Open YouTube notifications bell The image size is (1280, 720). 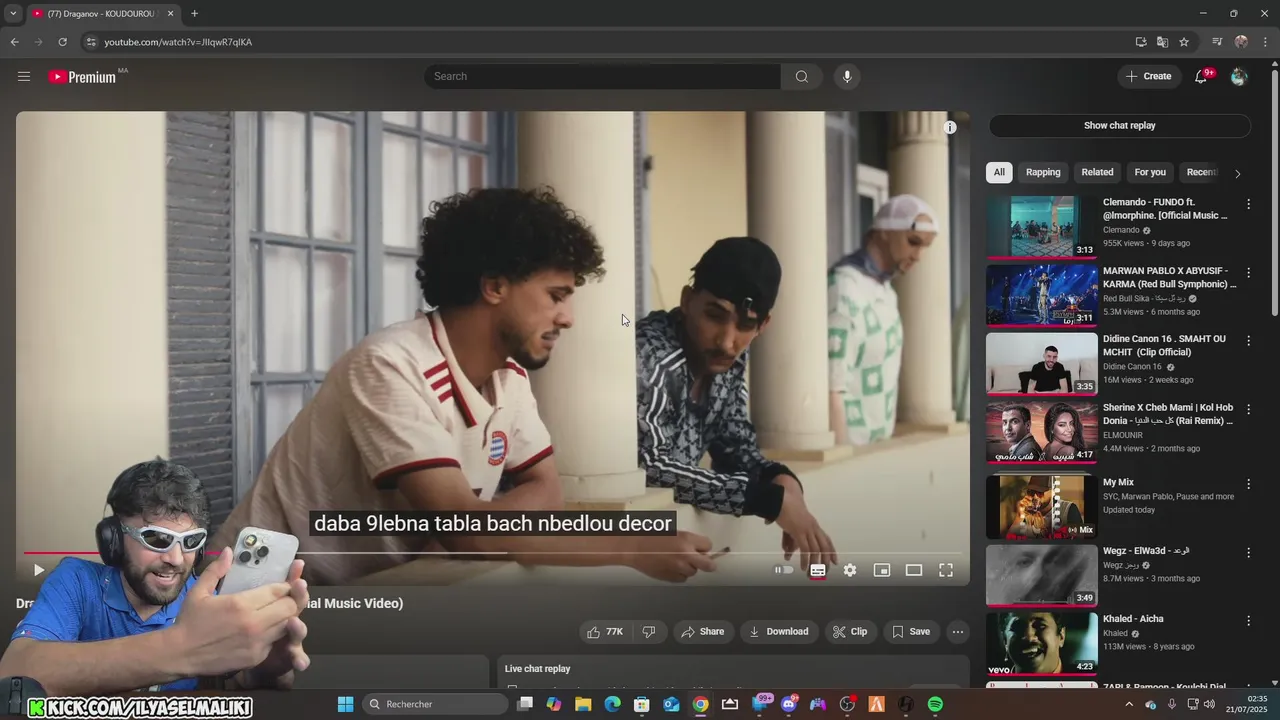pos(1202,77)
